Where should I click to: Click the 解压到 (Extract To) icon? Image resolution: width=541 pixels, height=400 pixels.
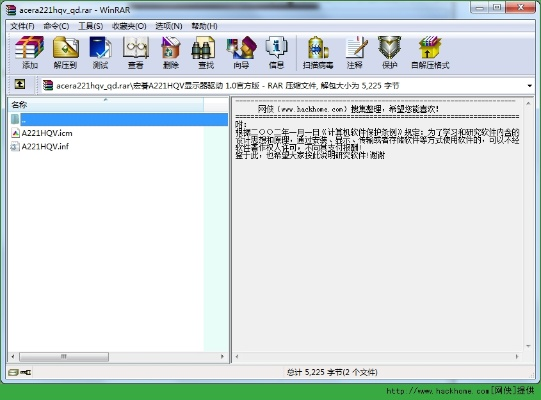pos(66,52)
